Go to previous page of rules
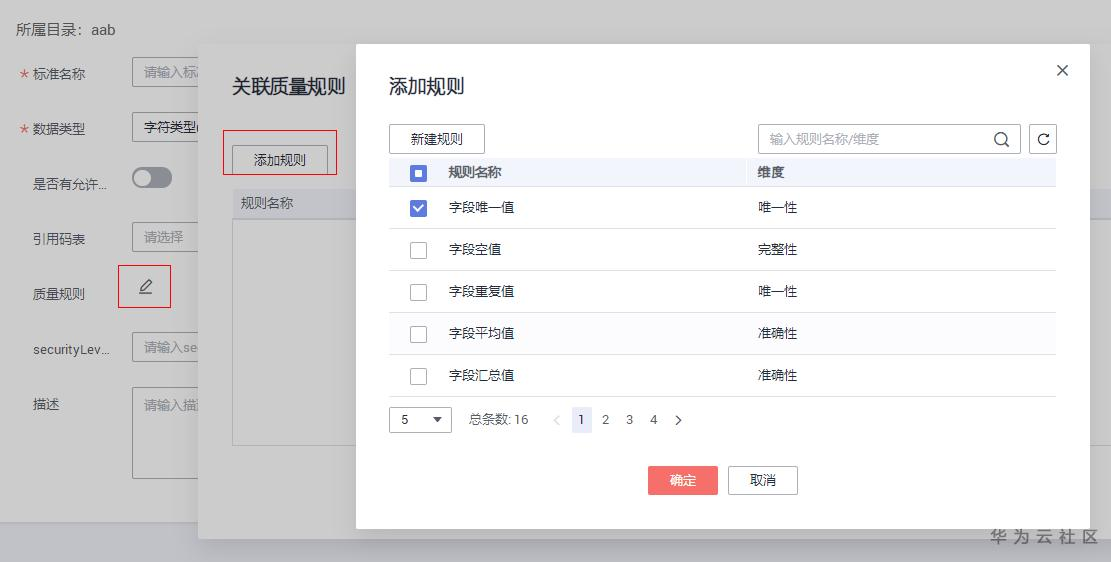Image resolution: width=1111 pixels, height=562 pixels. (556, 420)
